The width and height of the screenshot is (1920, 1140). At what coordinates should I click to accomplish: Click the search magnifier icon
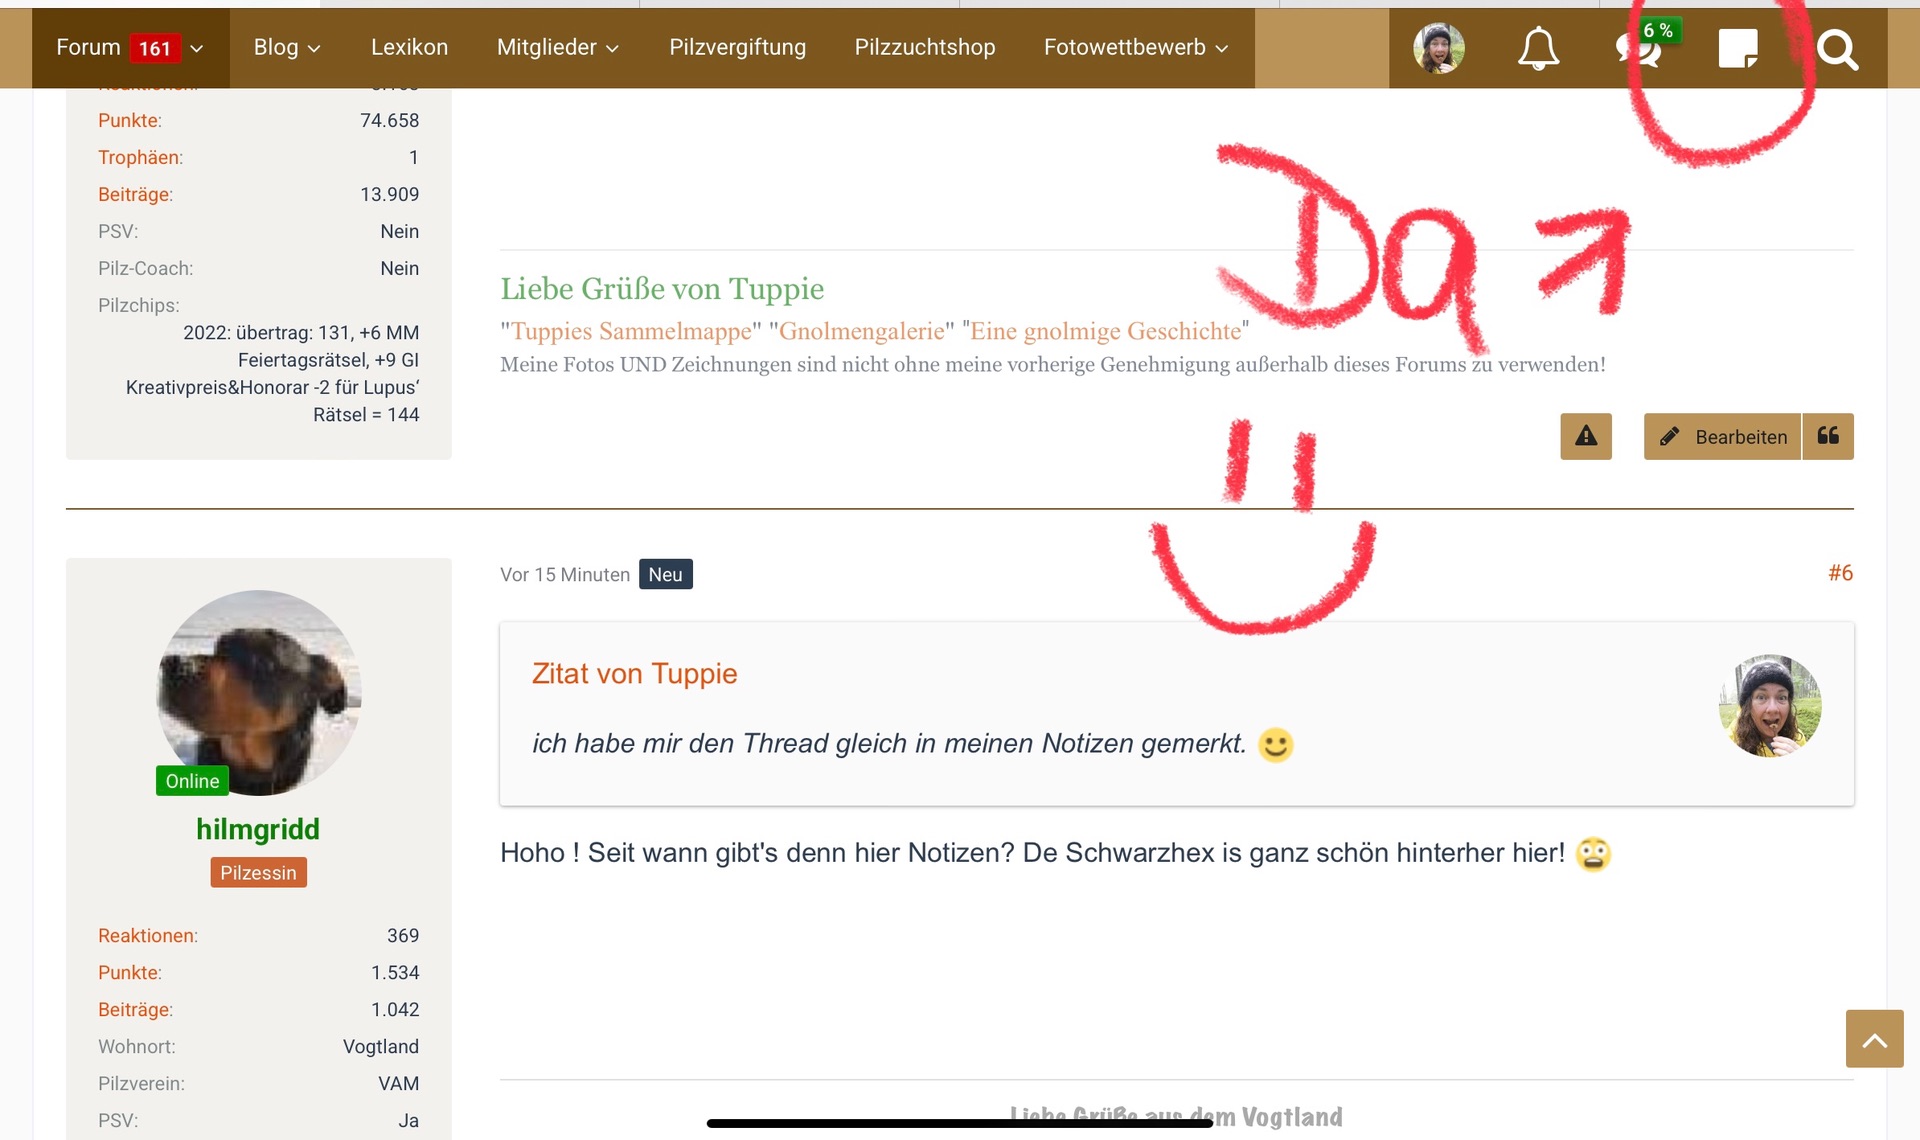coord(1837,49)
